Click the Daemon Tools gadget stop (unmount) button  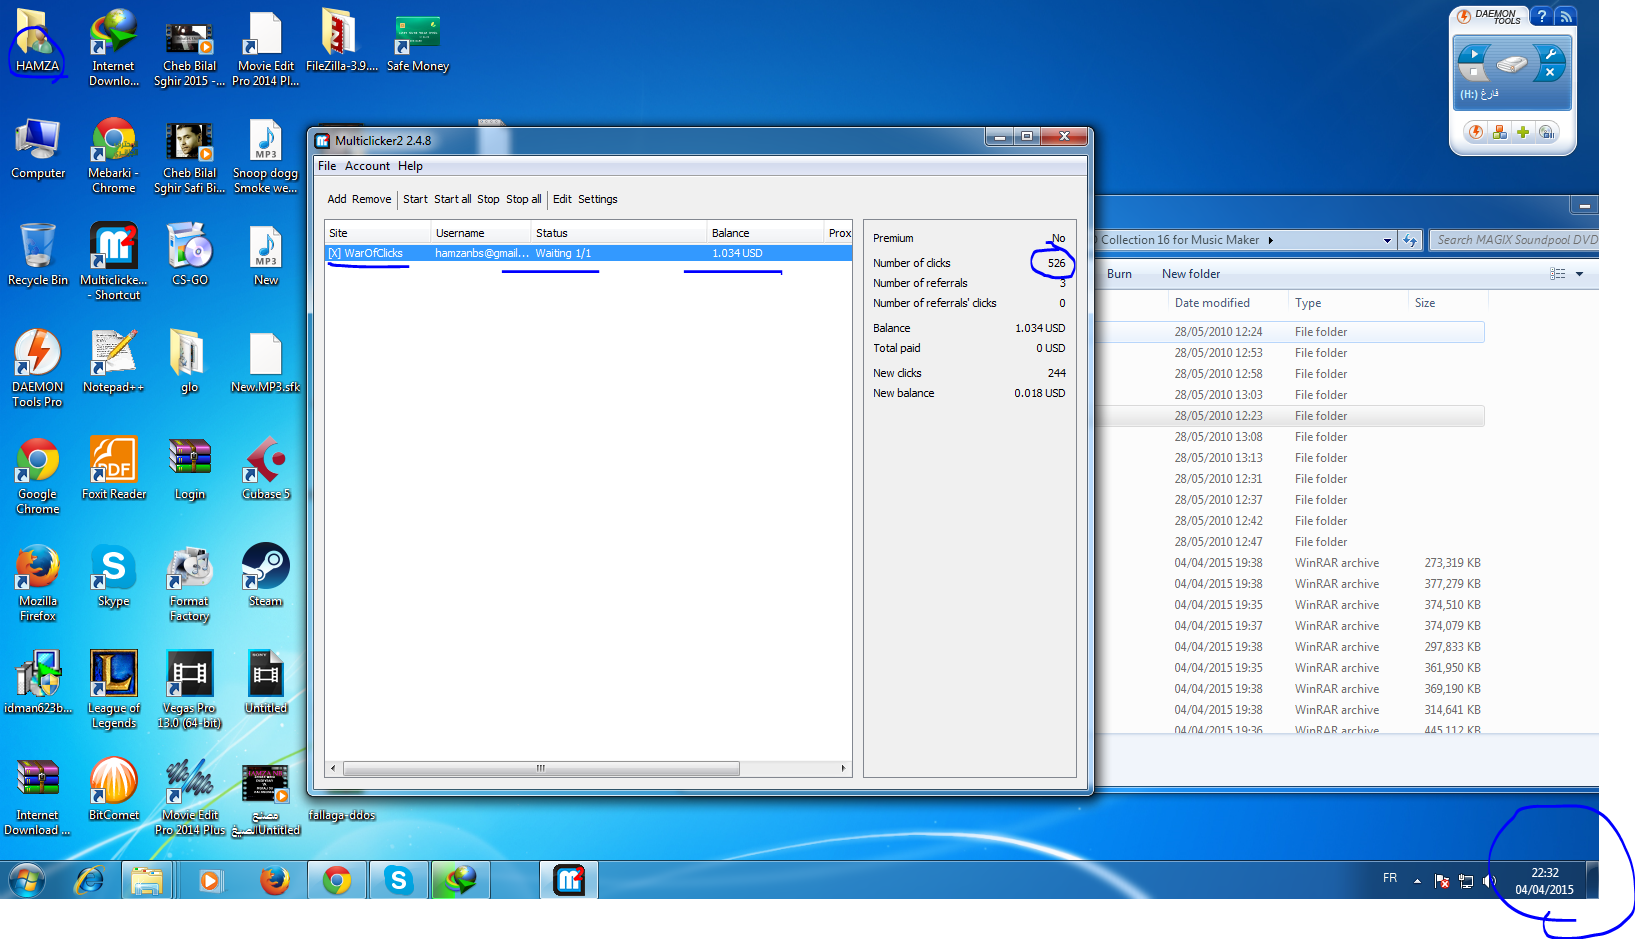coord(1474,72)
